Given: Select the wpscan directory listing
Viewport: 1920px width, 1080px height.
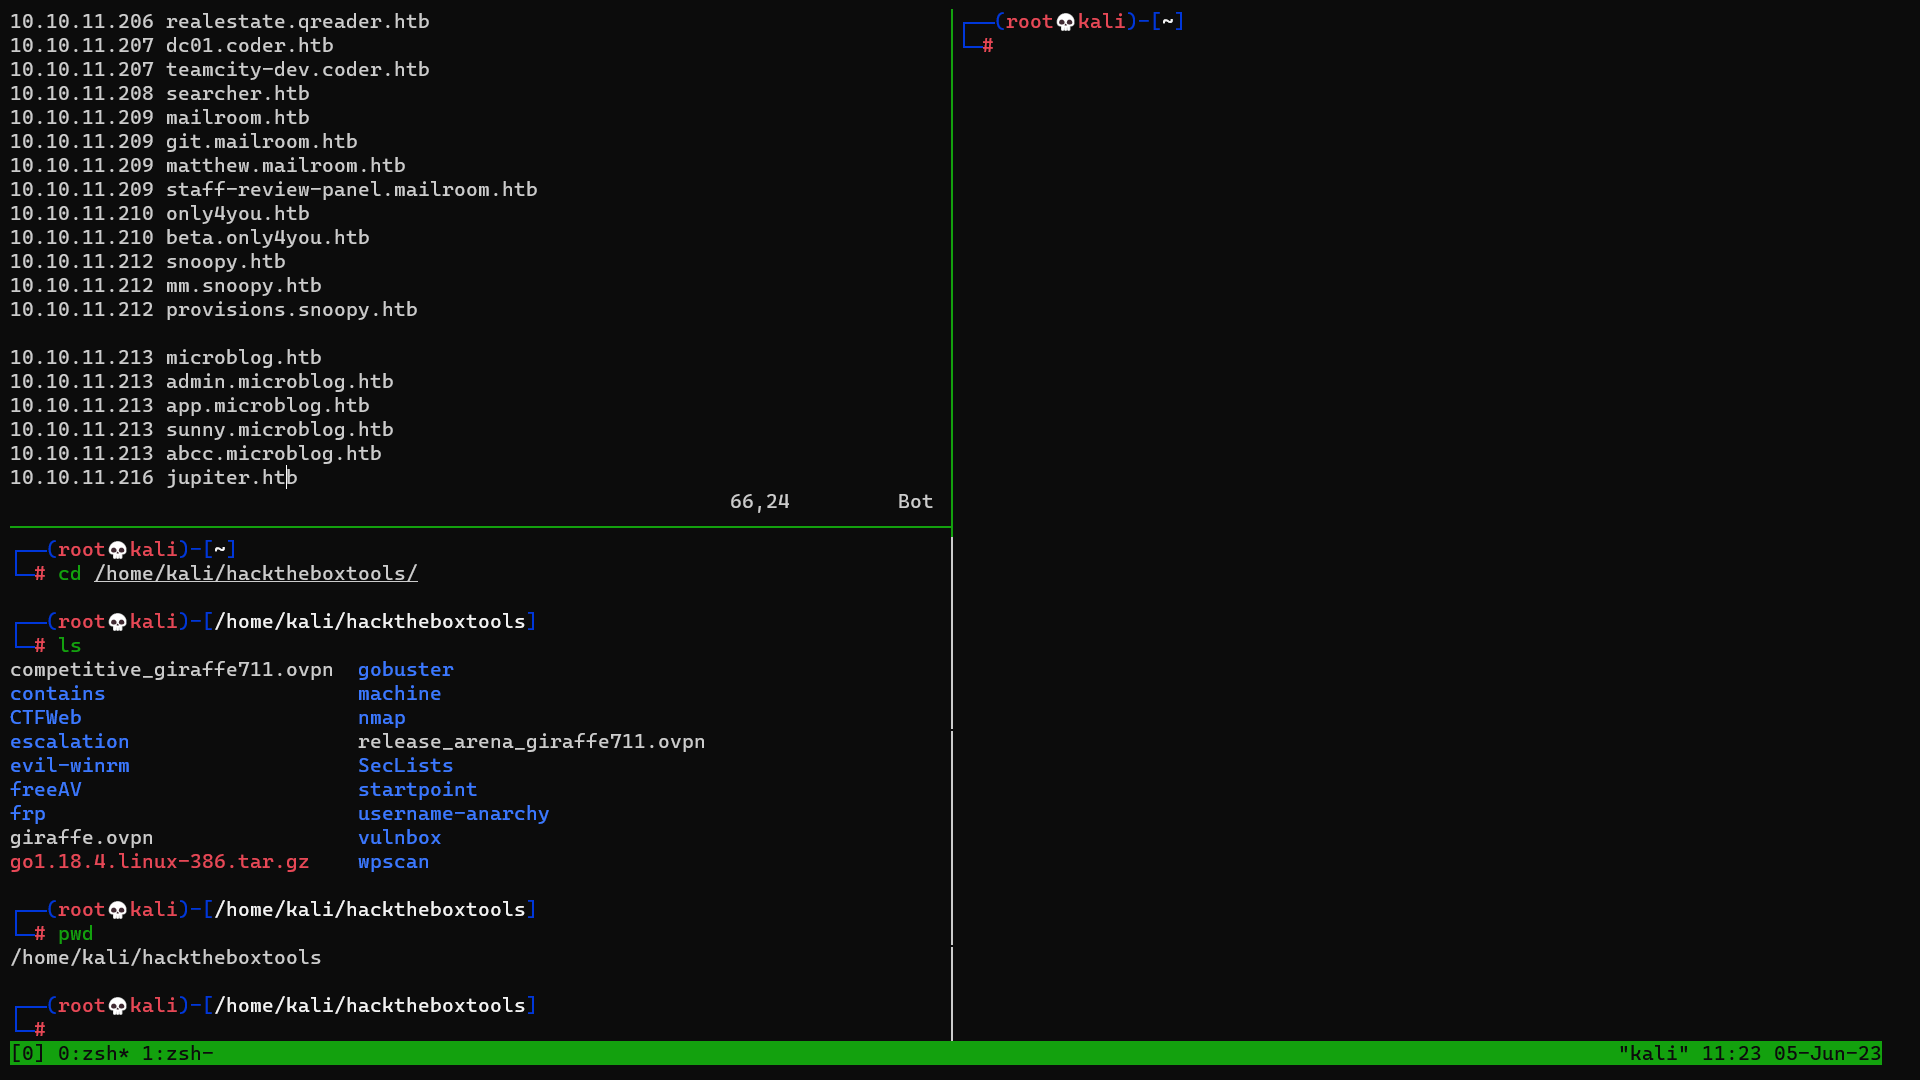Looking at the screenshot, I should [393, 861].
